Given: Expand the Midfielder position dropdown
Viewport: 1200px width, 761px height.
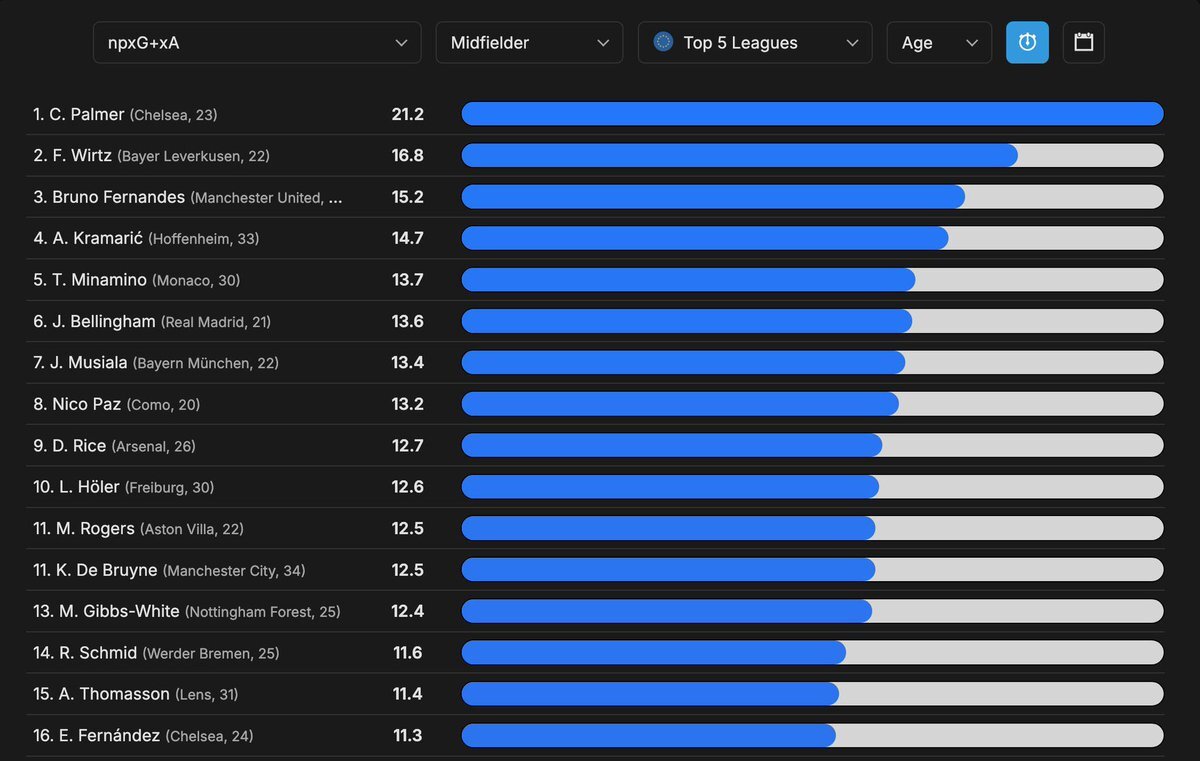Looking at the screenshot, I should coord(529,43).
